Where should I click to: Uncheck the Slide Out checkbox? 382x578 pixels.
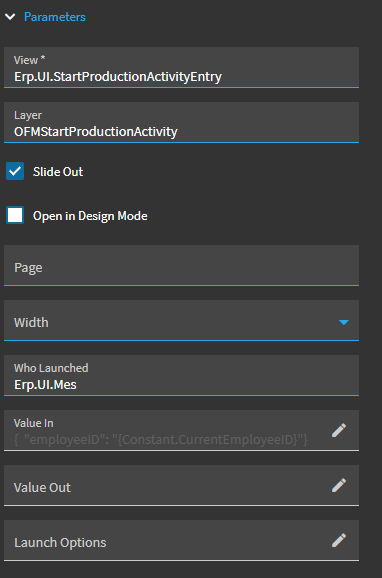click(15, 171)
